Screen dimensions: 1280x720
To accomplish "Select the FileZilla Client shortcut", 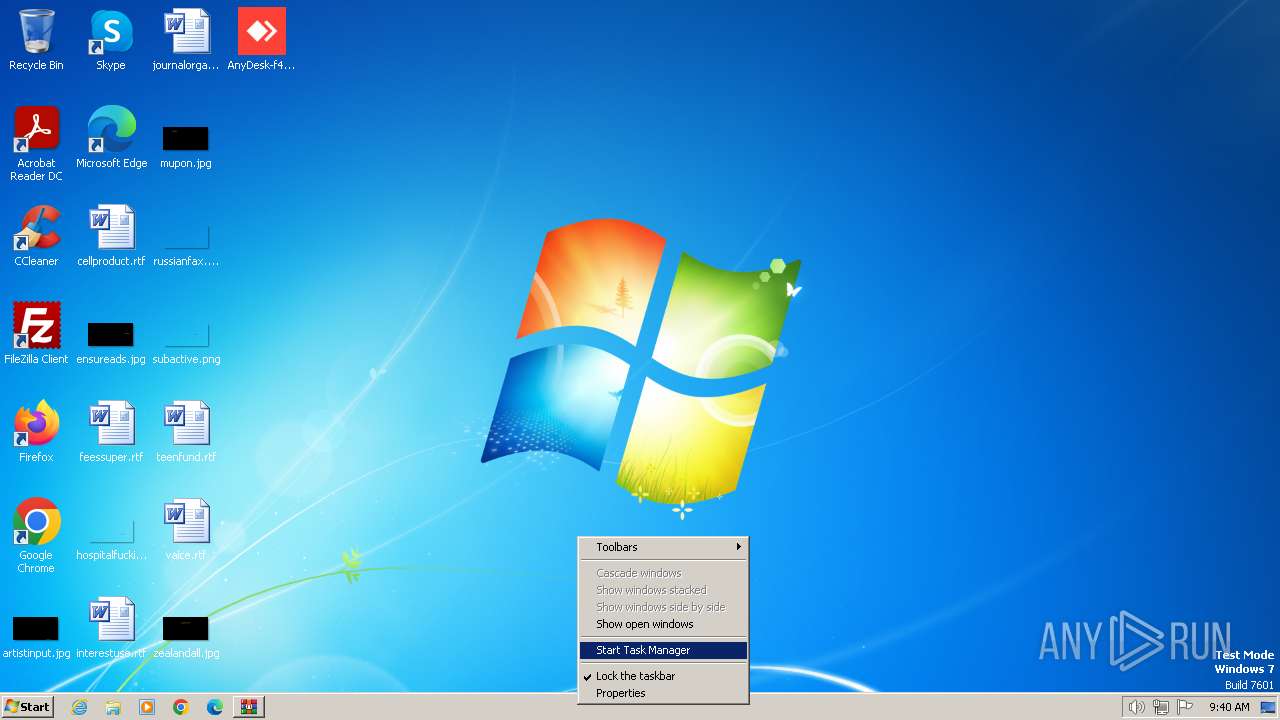I will click(36, 334).
